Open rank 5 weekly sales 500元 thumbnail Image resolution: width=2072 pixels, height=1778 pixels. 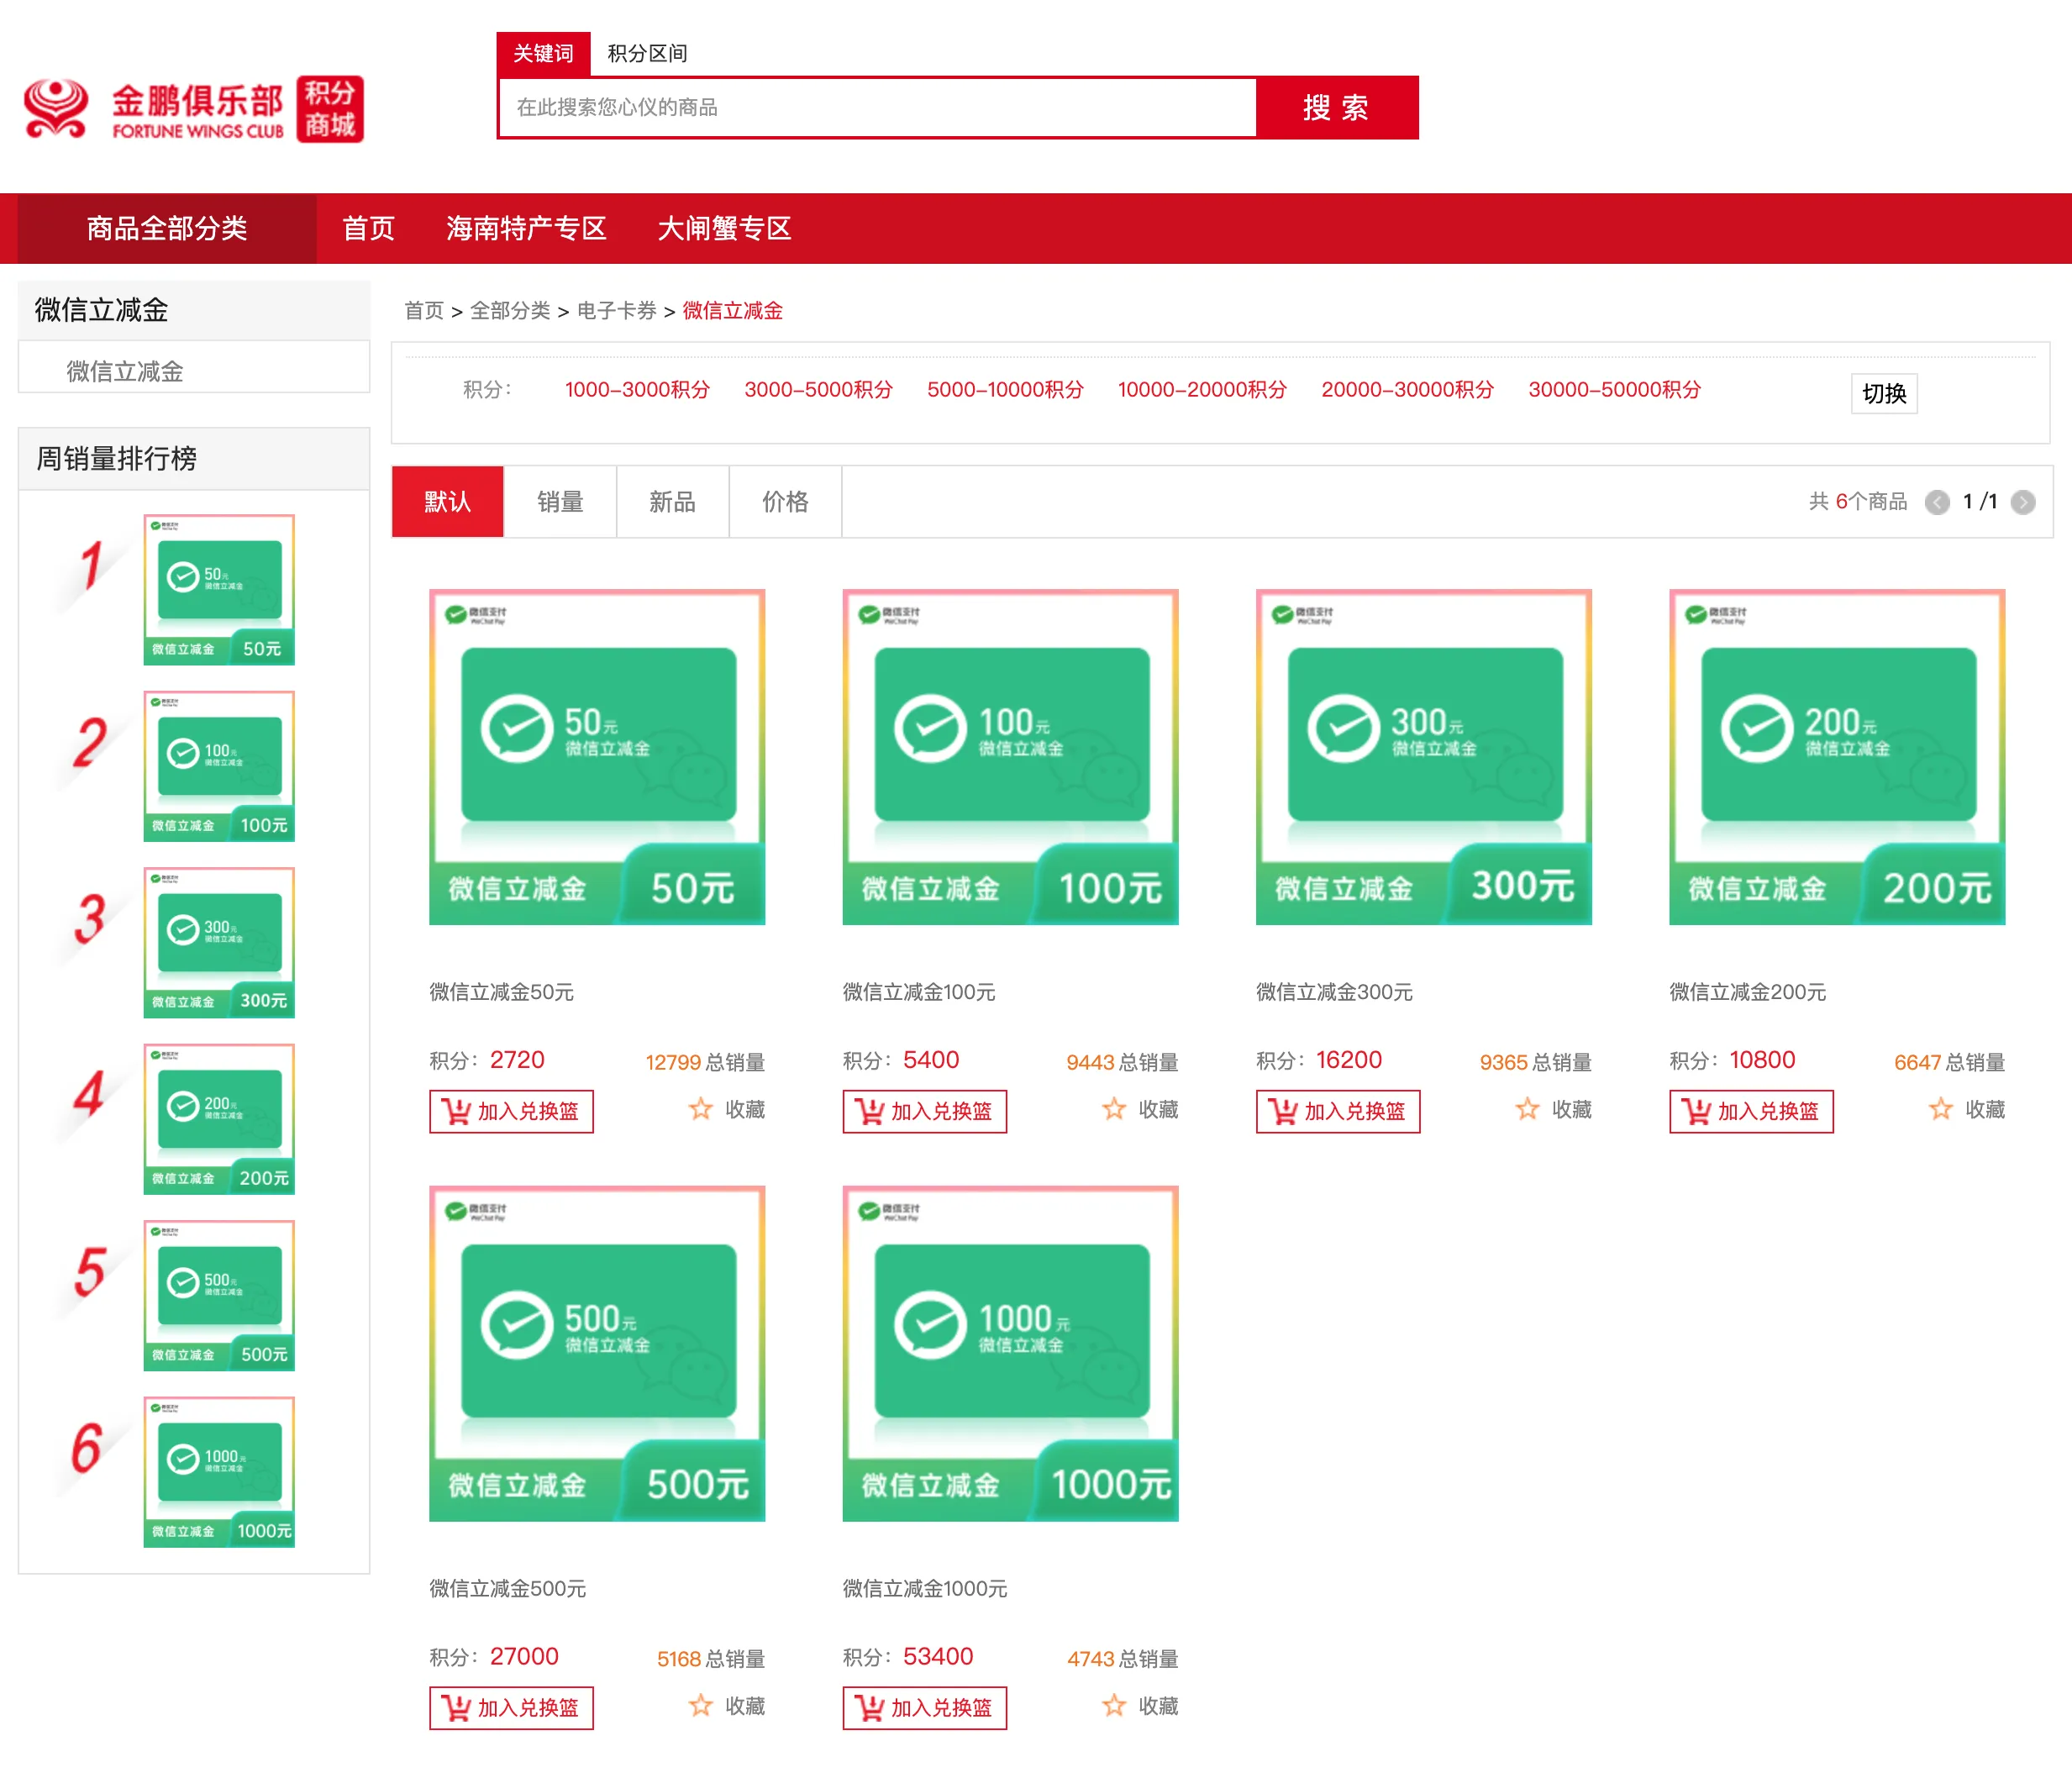point(219,1295)
